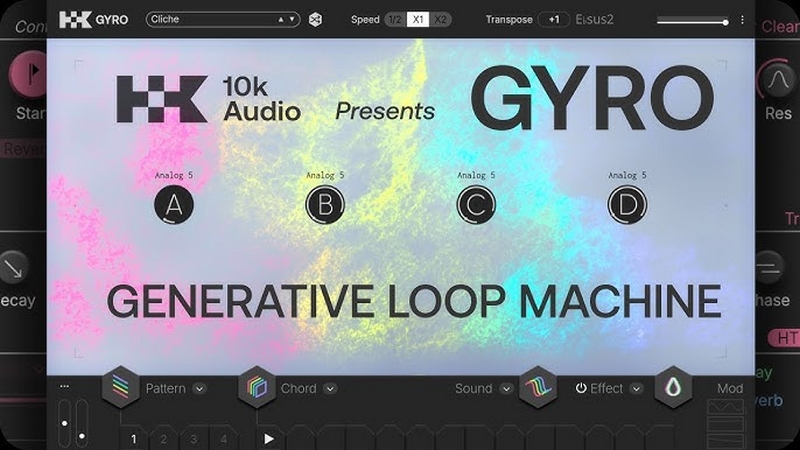Click the Analog 5 label above track C
Viewport: 800px width, 450px height.
[x=476, y=175]
